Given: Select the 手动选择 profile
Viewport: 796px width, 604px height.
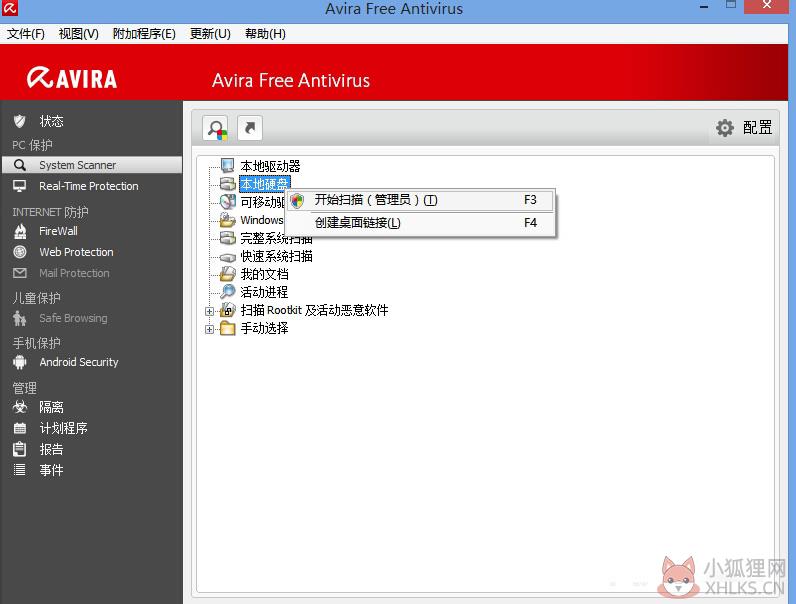Looking at the screenshot, I should tap(264, 328).
